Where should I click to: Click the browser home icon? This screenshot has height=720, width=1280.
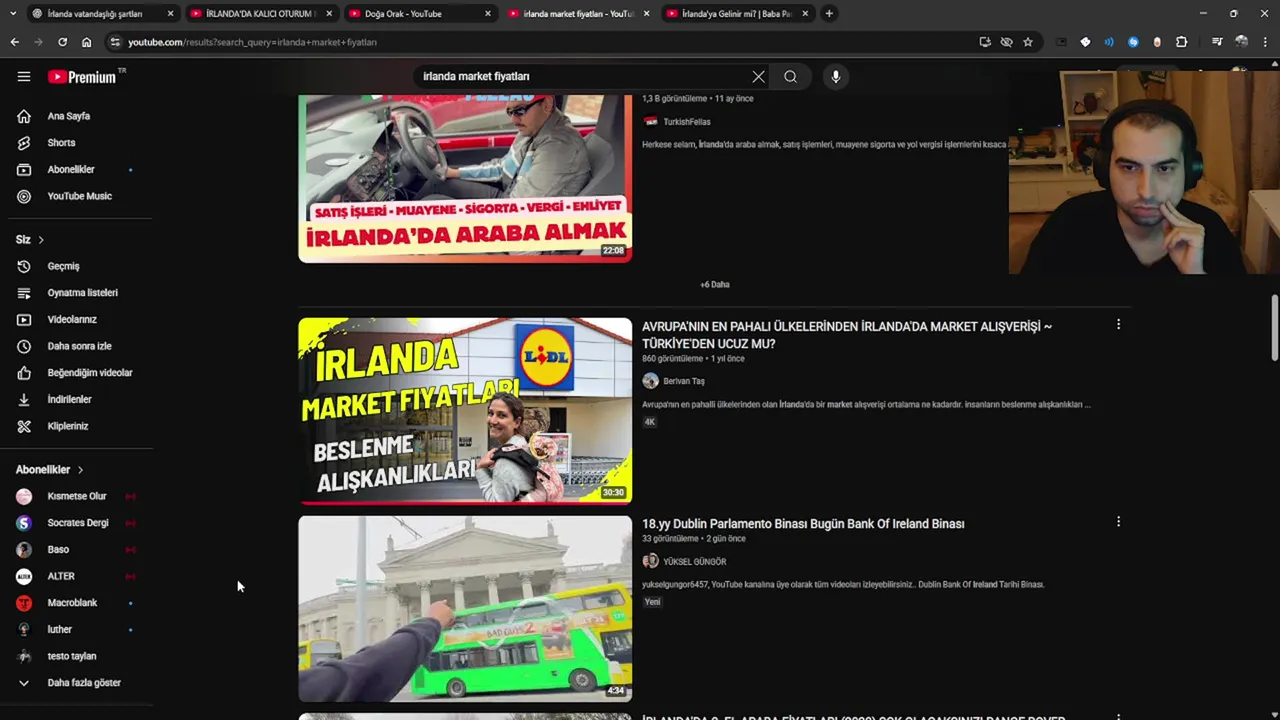pyautogui.click(x=86, y=42)
